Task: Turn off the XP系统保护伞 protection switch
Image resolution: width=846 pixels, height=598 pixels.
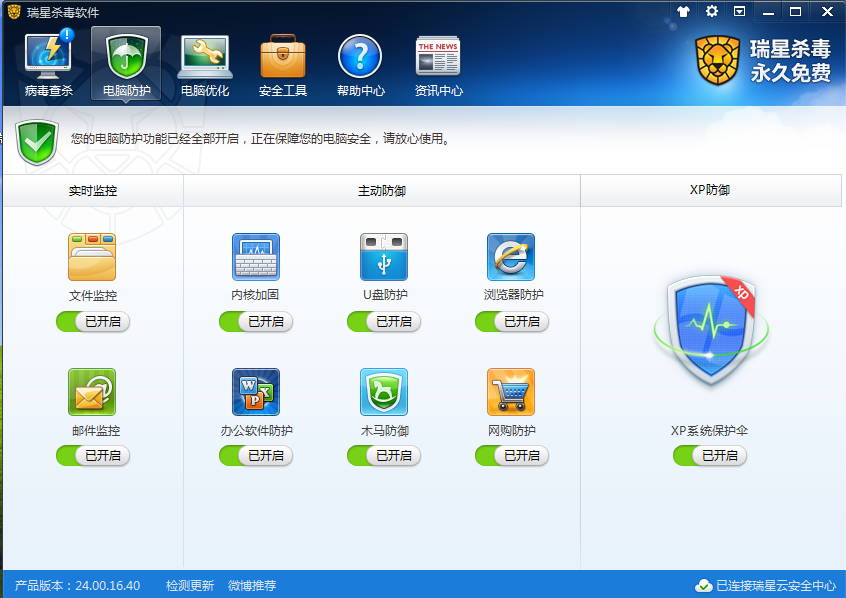Action: tap(710, 455)
